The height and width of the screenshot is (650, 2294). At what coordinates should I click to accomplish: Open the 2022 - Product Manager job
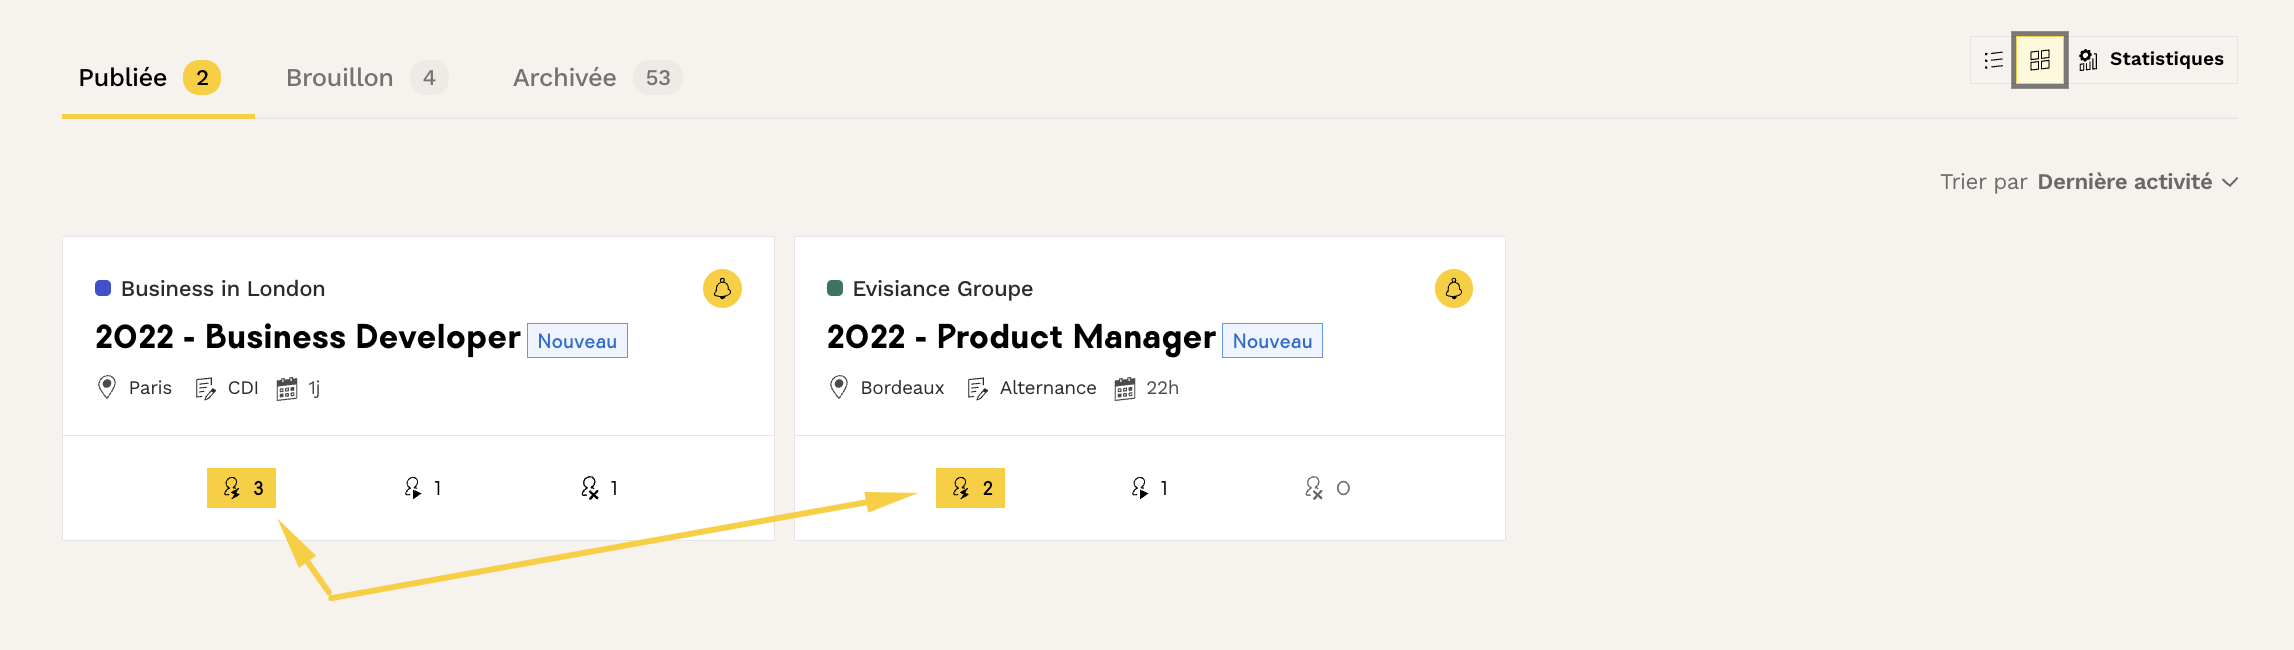(1020, 338)
